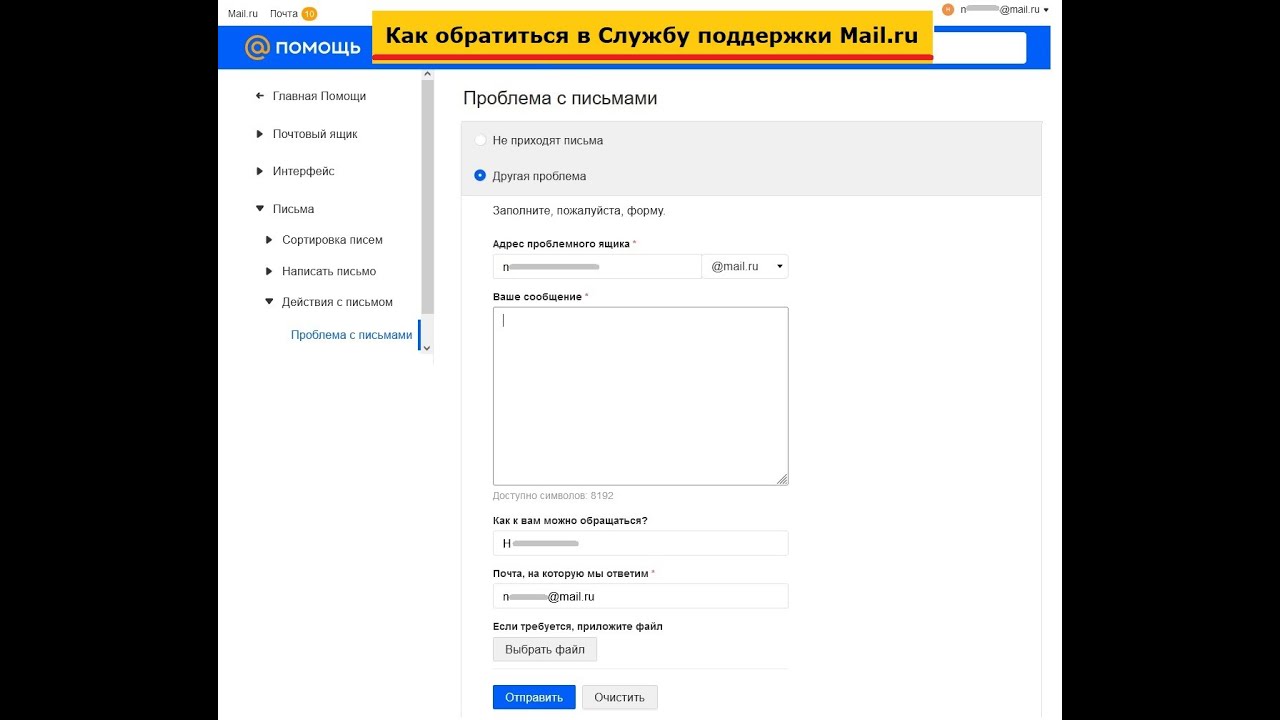
Task: Click the reply email address field
Action: pyautogui.click(x=640, y=596)
